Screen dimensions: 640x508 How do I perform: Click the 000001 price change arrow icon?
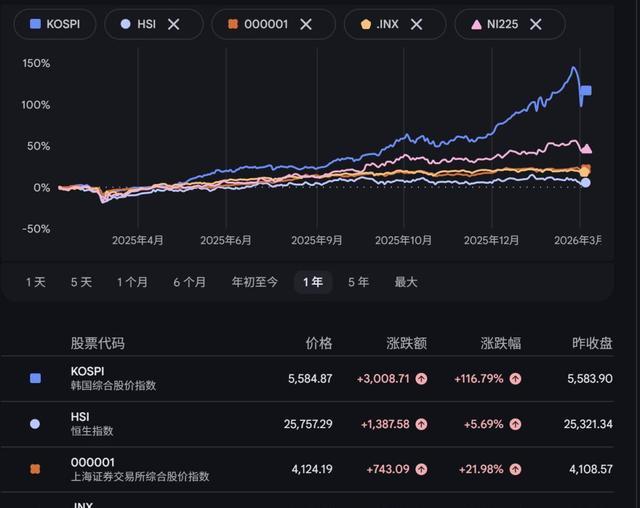420,470
